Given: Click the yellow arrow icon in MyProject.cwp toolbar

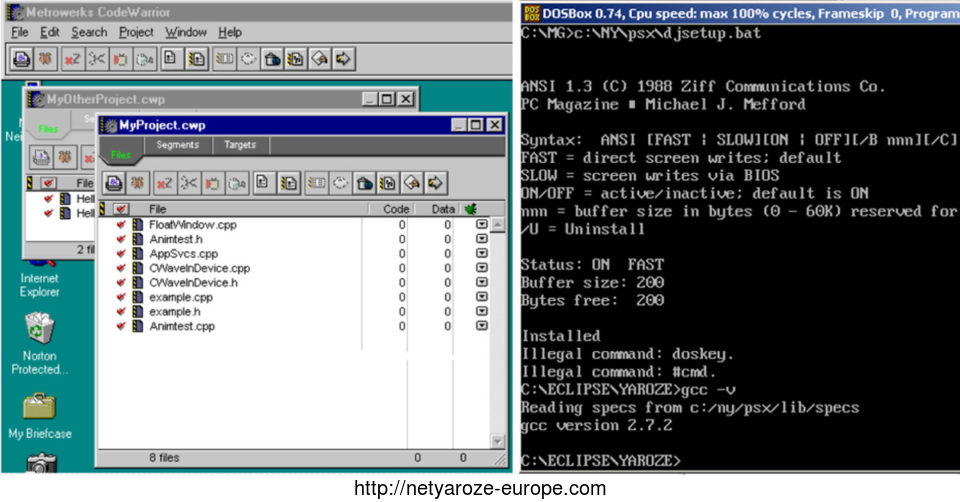Looking at the screenshot, I should (436, 183).
